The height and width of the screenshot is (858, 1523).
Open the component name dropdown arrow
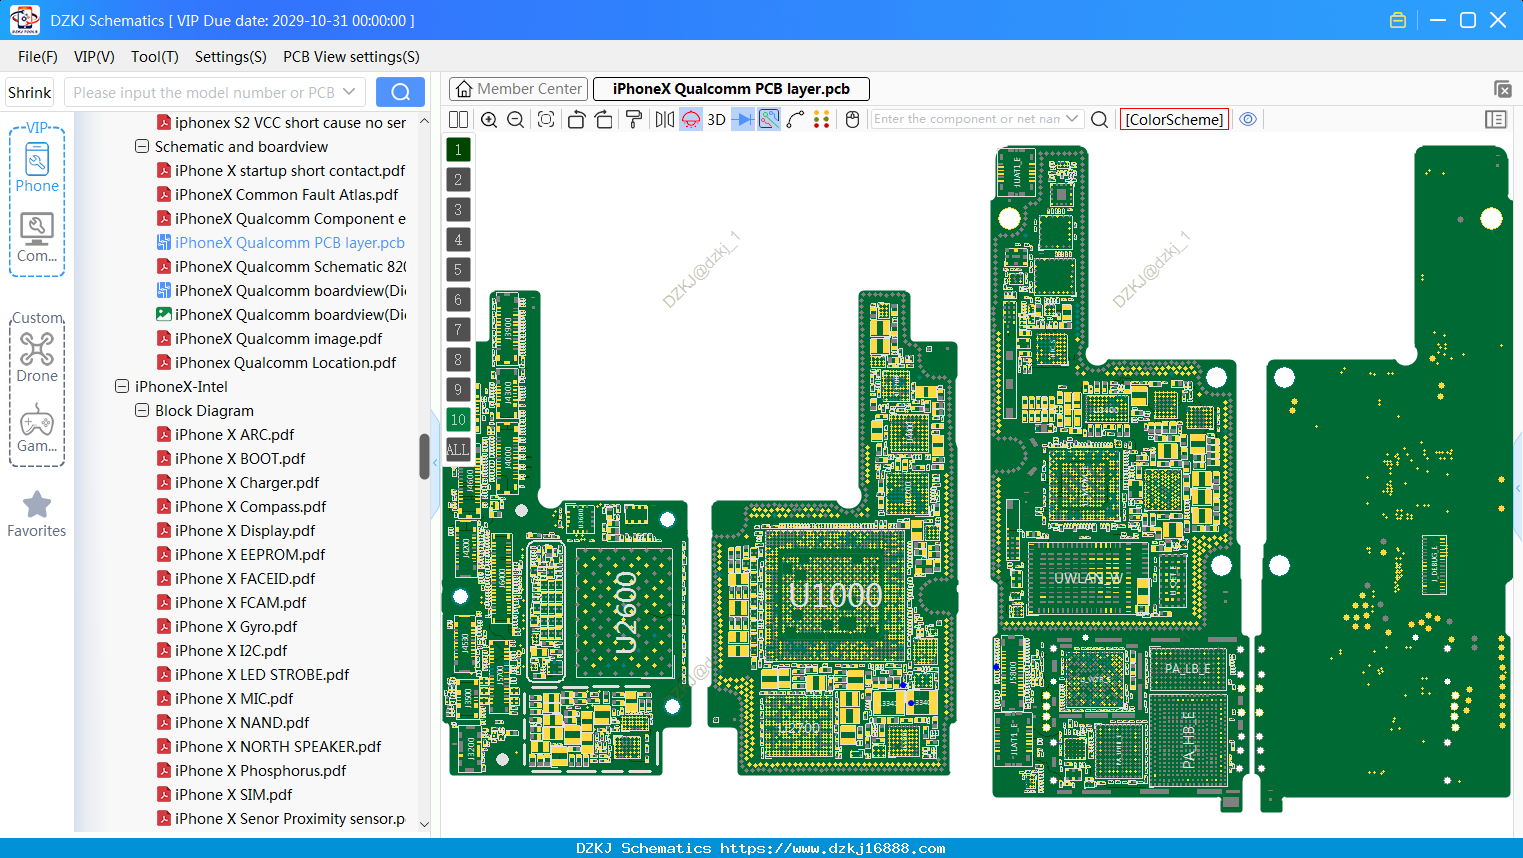(x=1072, y=119)
